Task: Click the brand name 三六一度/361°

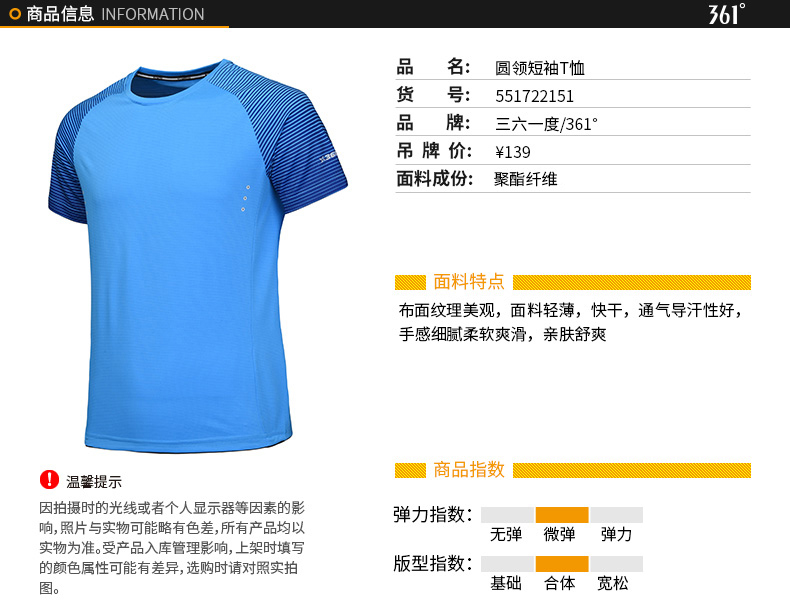Action: click(546, 124)
